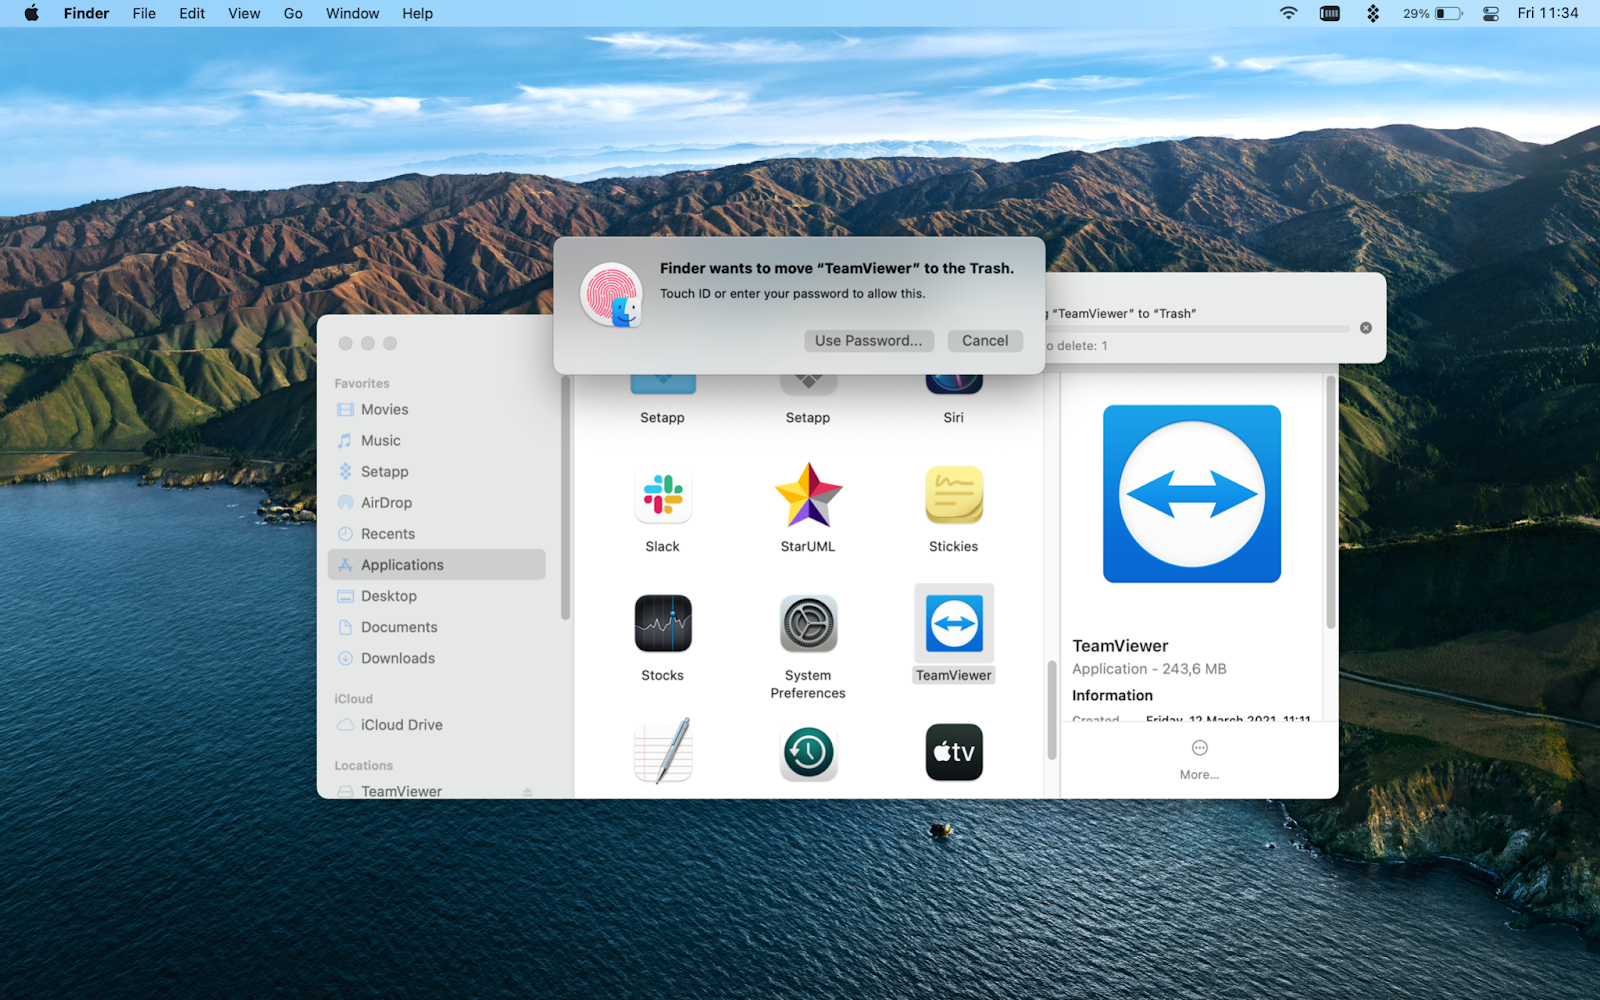Image resolution: width=1600 pixels, height=1000 pixels.
Task: Select Music in the sidebar
Action: [x=437, y=441]
